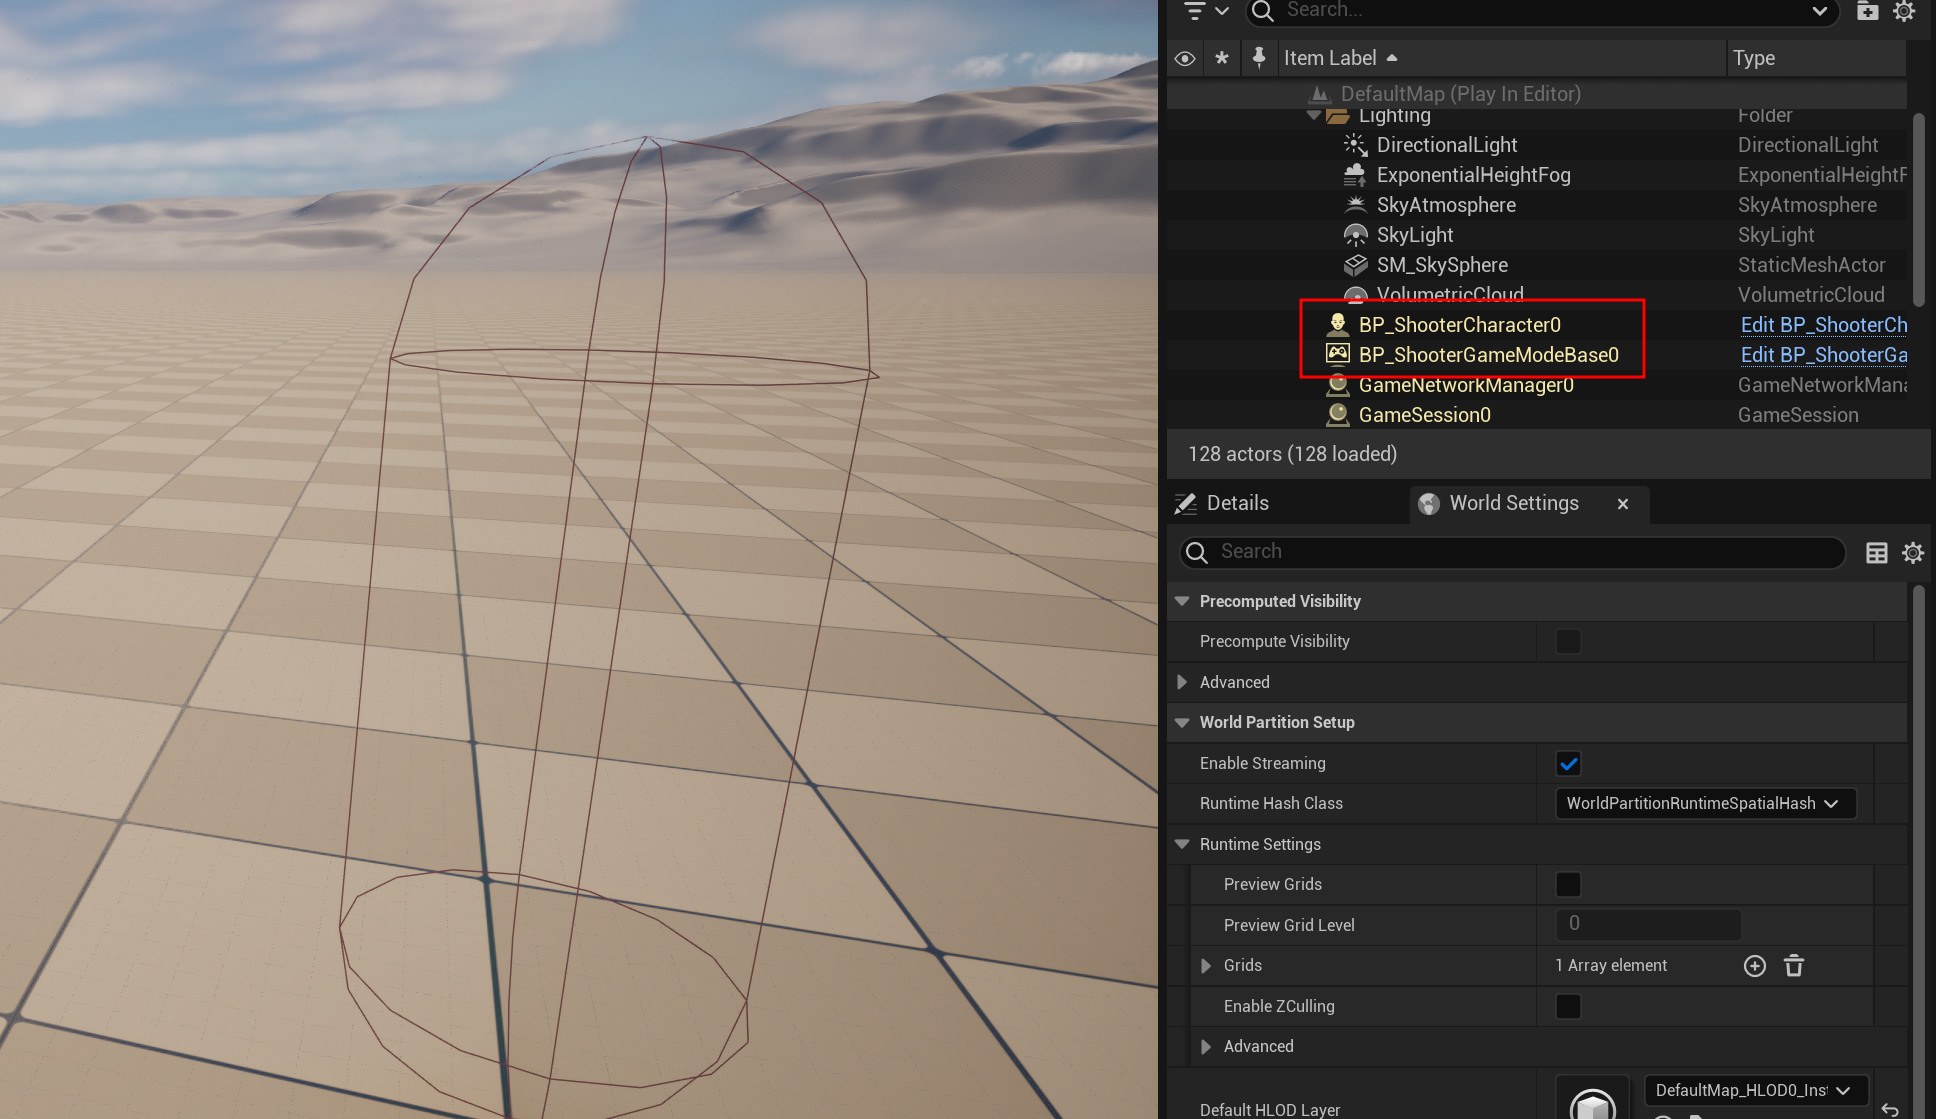Image resolution: width=1936 pixels, height=1119 pixels.
Task: Click Edit BP_ShooterCharacter link
Action: coord(1823,325)
